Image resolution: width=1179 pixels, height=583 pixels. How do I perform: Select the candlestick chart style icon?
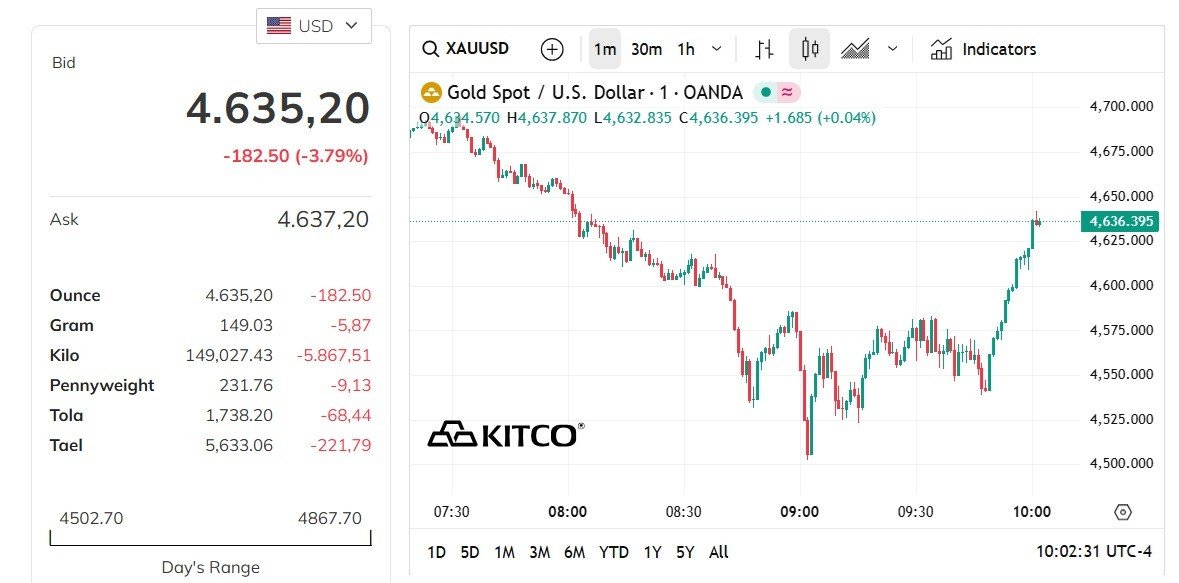[810, 49]
